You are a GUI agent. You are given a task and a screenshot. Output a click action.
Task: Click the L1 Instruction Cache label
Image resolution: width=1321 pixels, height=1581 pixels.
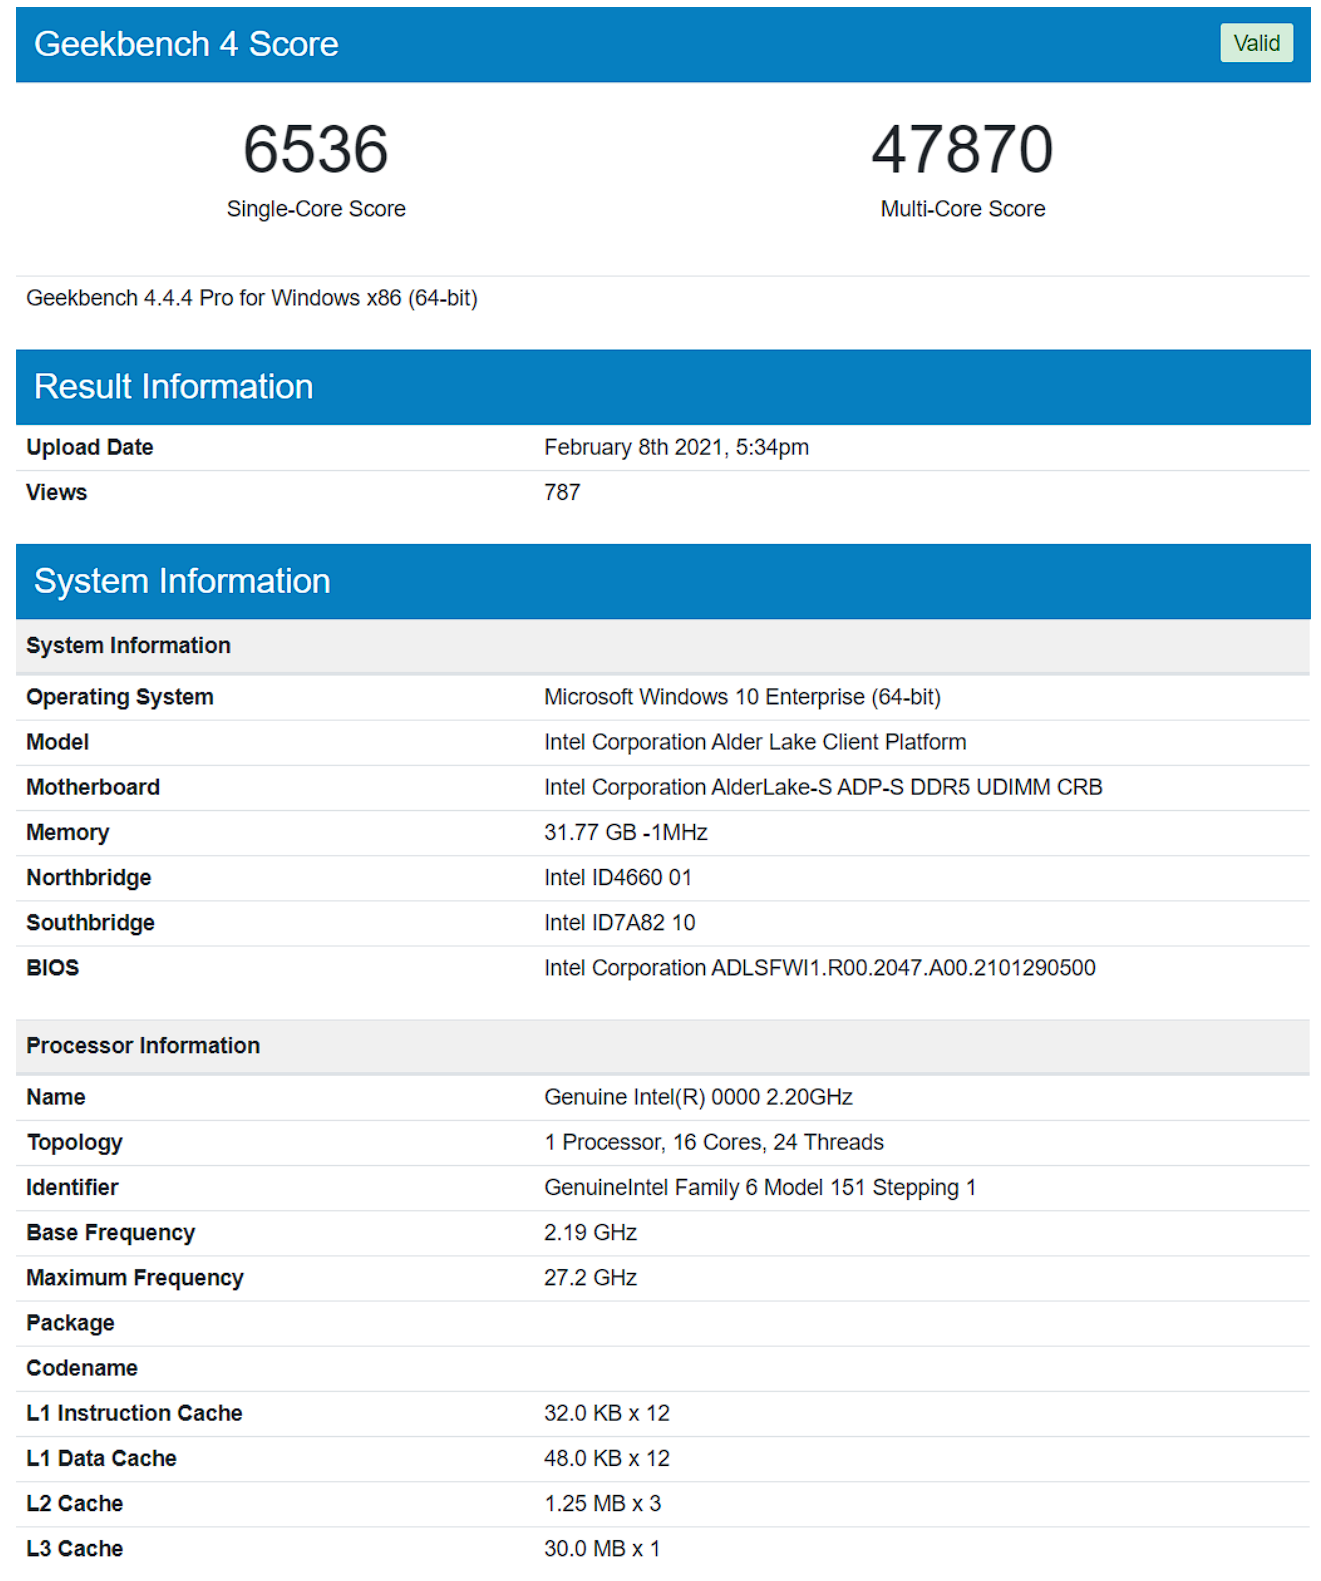134,1412
